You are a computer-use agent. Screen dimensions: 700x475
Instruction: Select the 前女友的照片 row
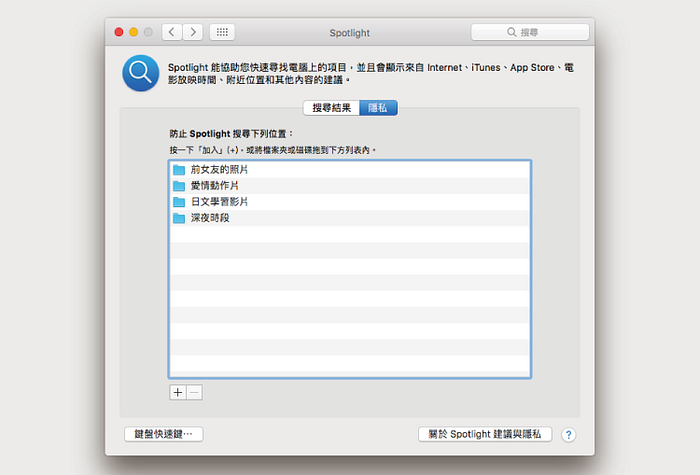[x=350, y=170]
